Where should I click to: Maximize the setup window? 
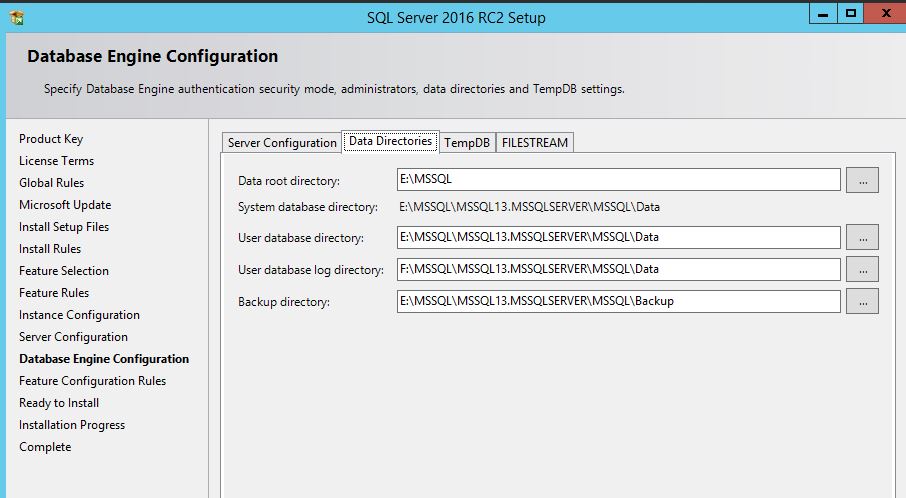click(x=850, y=13)
